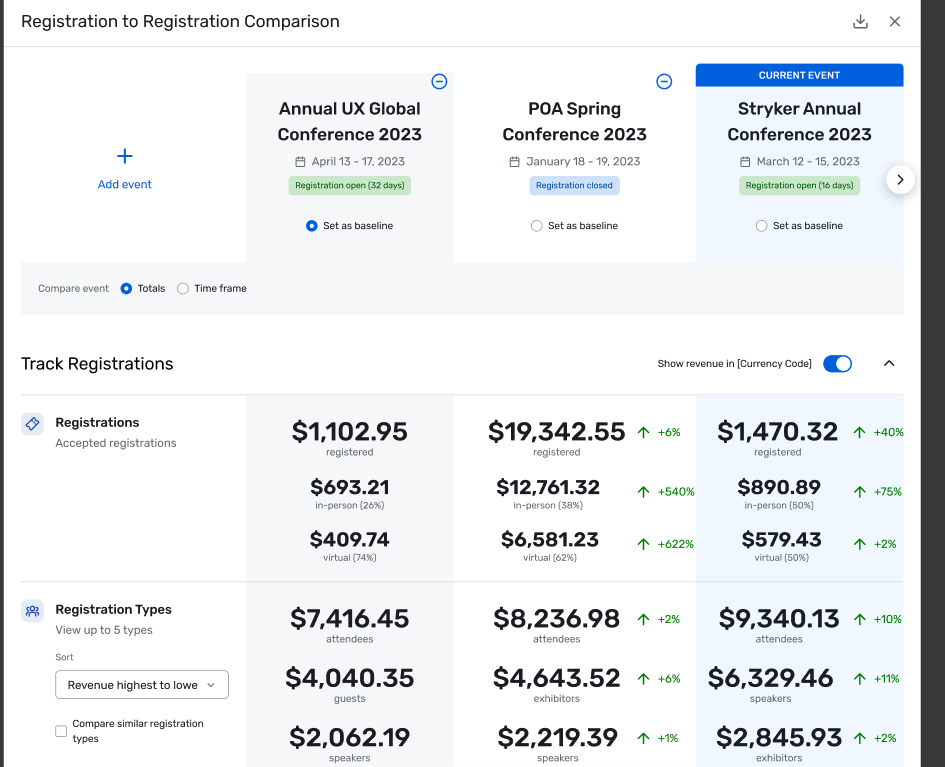Enable Compare similar registration types checkbox
Screen dimensions: 945x767
[x=61, y=731]
